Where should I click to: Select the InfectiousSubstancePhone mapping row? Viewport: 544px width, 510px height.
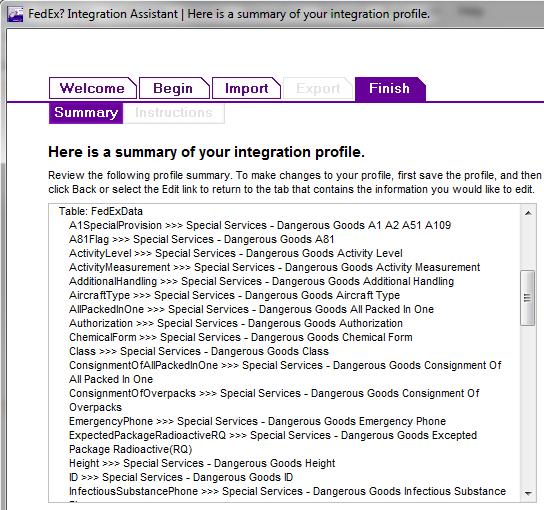[x=287, y=493]
